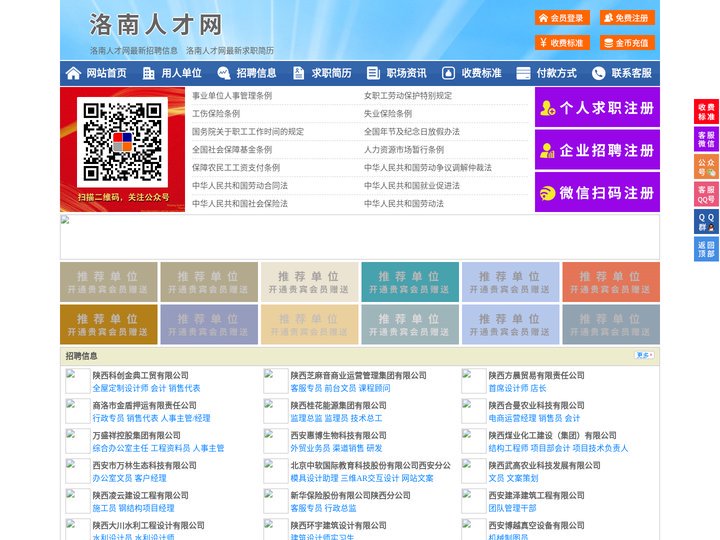Viewport: 720px width, 540px height.
Task: Open company 新华保险股份有限公司陕西分公司
Action: [350, 495]
